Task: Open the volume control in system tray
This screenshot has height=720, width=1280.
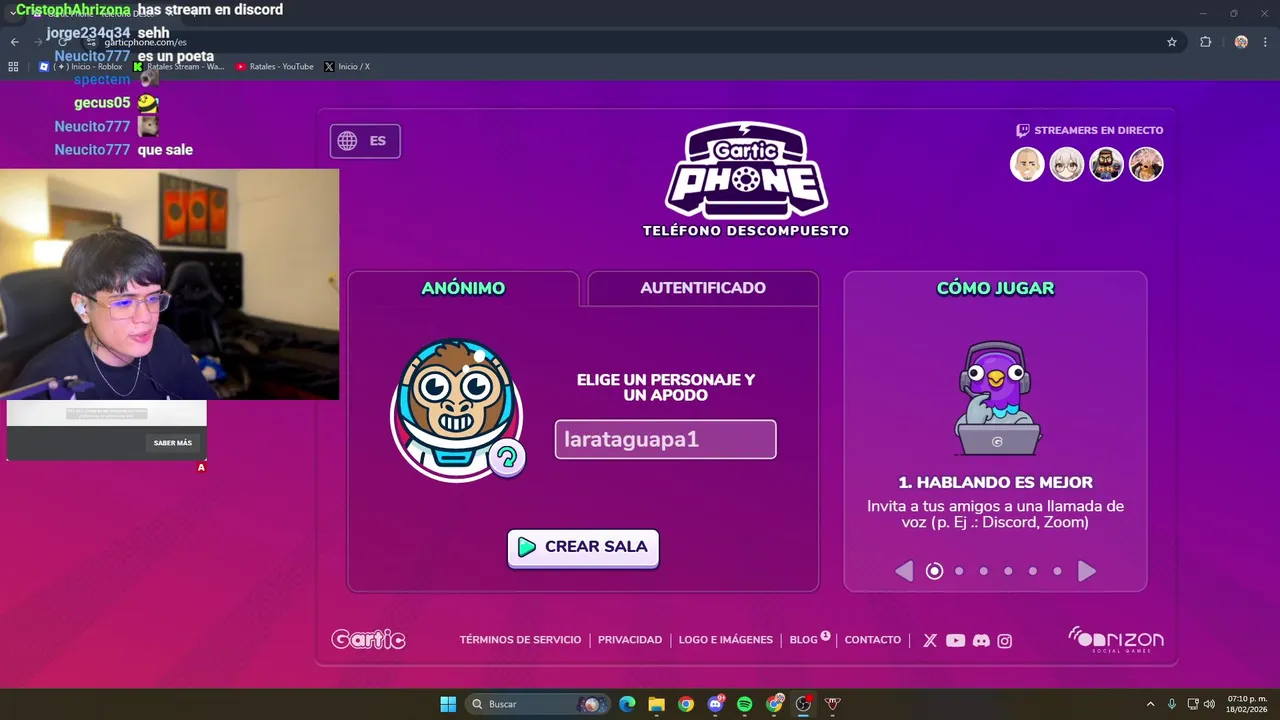Action: (1209, 704)
